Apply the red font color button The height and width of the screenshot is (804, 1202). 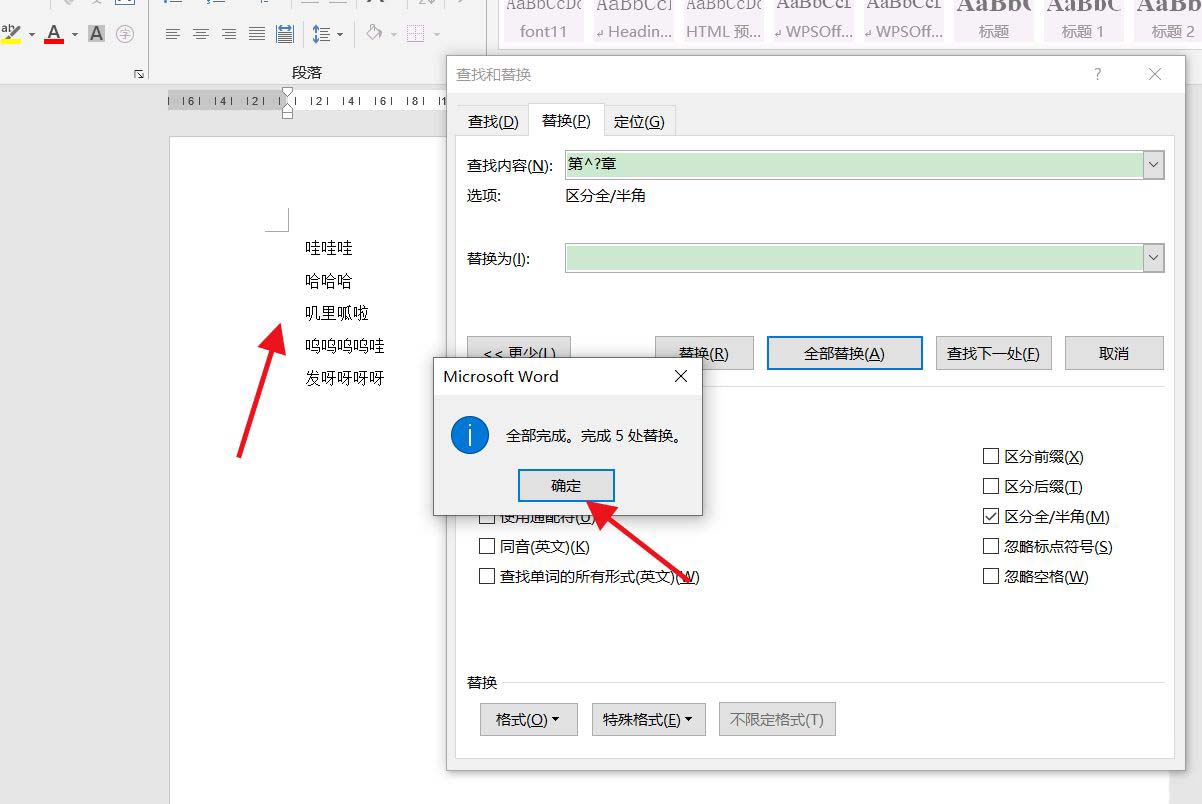click(x=54, y=34)
